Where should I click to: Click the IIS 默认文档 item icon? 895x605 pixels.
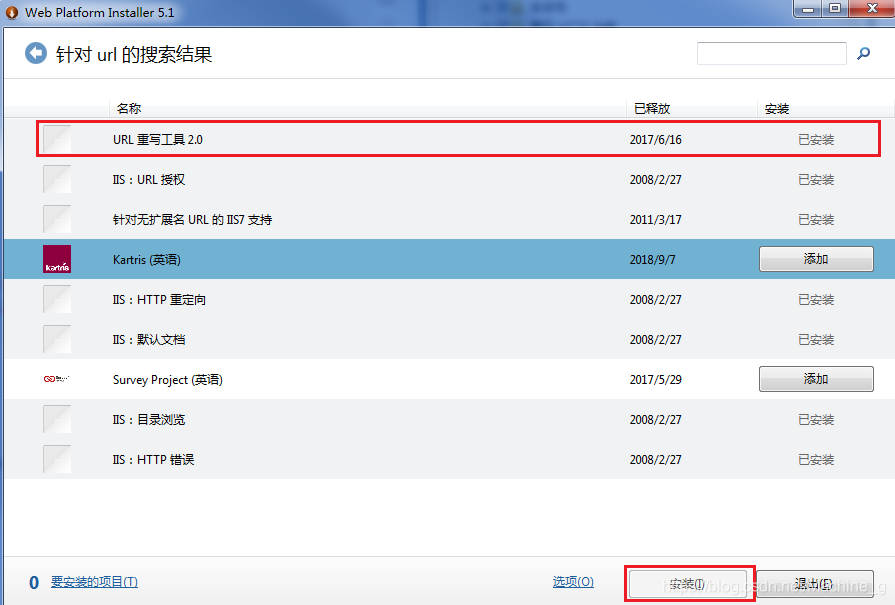pos(55,339)
